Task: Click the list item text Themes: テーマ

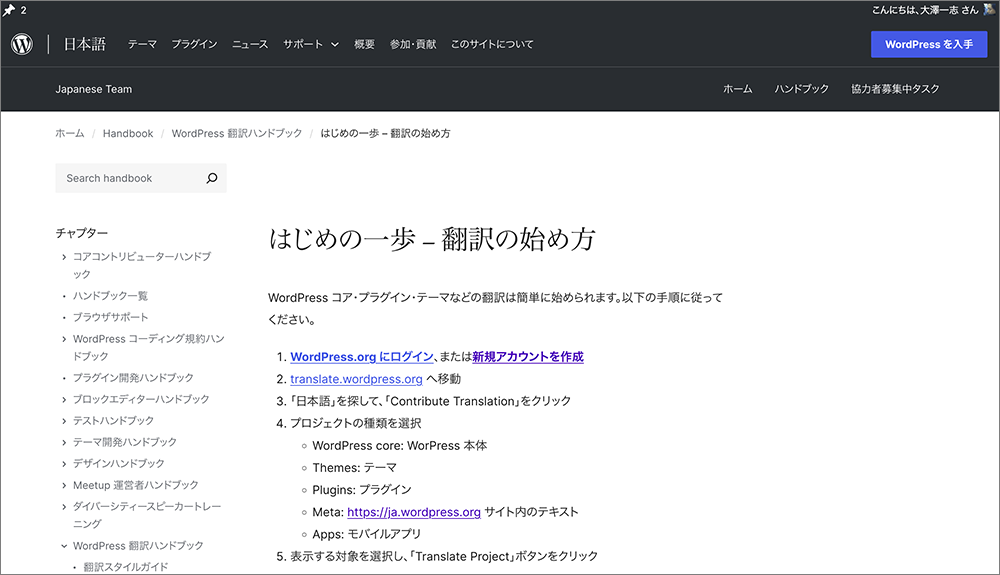Action: pyautogui.click(x=355, y=468)
